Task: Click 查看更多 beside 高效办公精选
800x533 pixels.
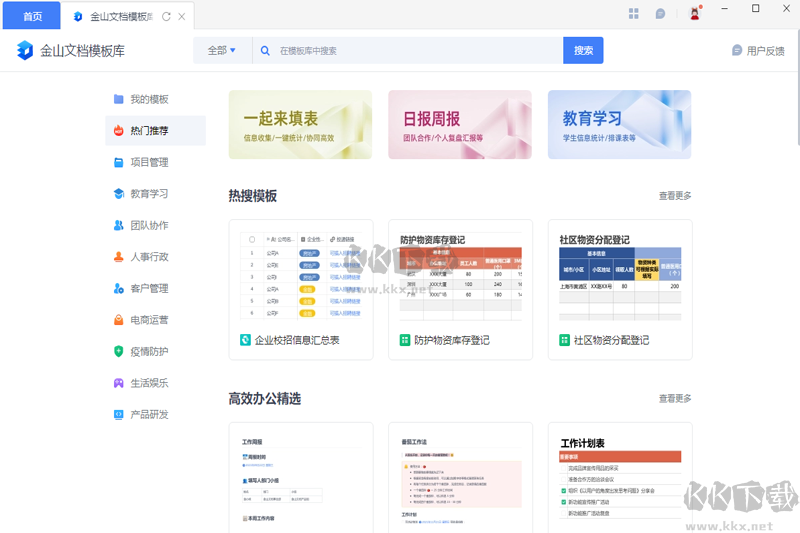Action: tap(674, 398)
